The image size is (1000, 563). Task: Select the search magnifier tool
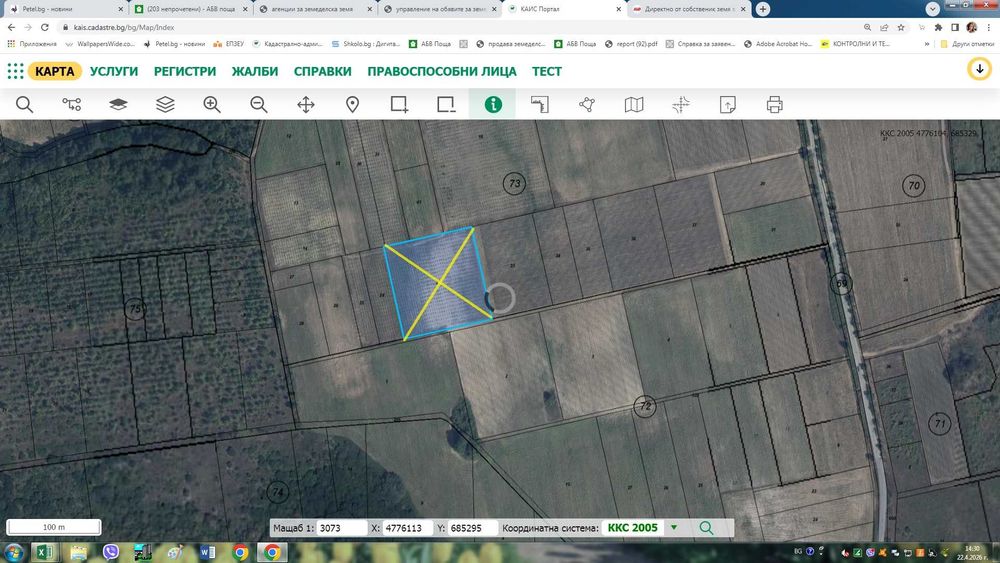pos(24,105)
